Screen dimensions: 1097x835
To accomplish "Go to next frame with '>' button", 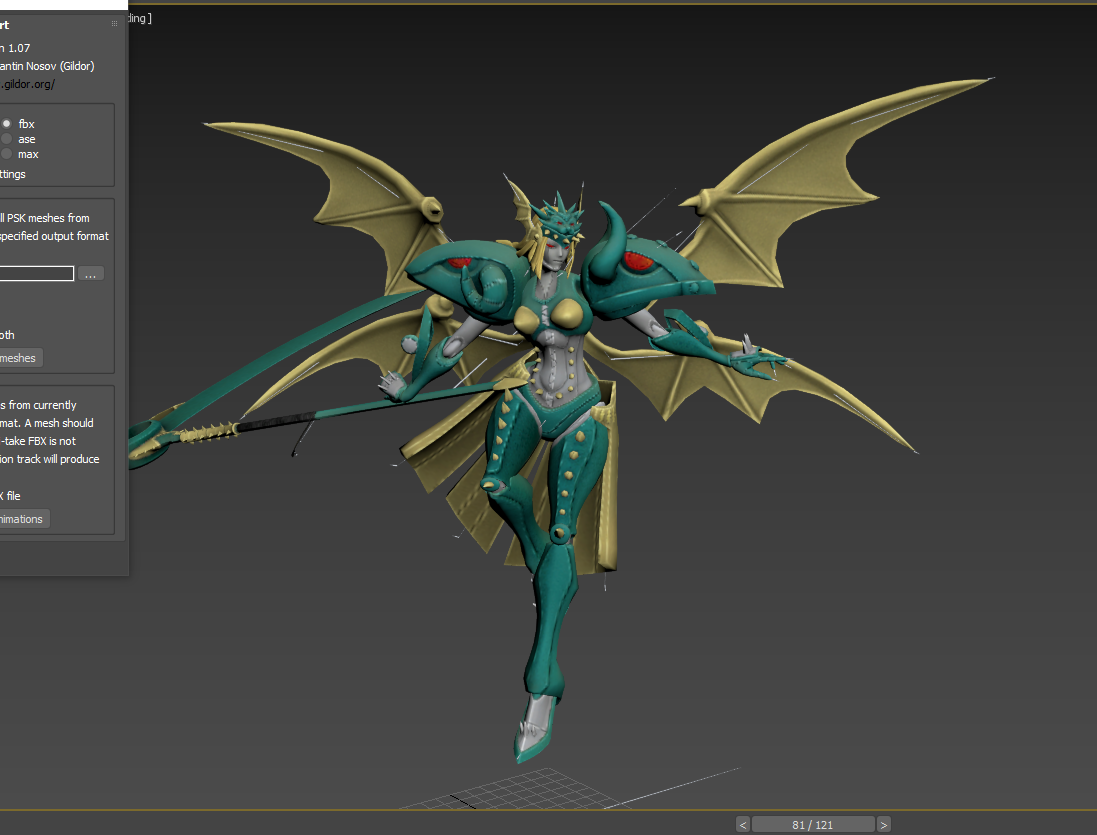I will (x=884, y=825).
